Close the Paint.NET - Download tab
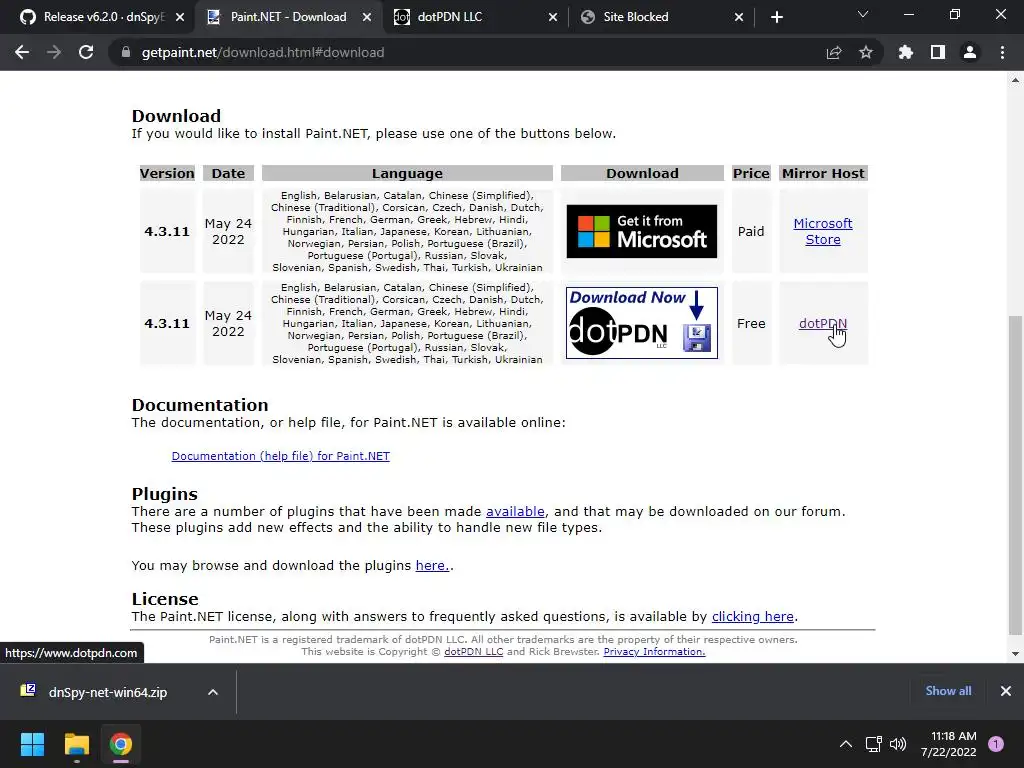Screen dimensions: 1024x768 367,17
